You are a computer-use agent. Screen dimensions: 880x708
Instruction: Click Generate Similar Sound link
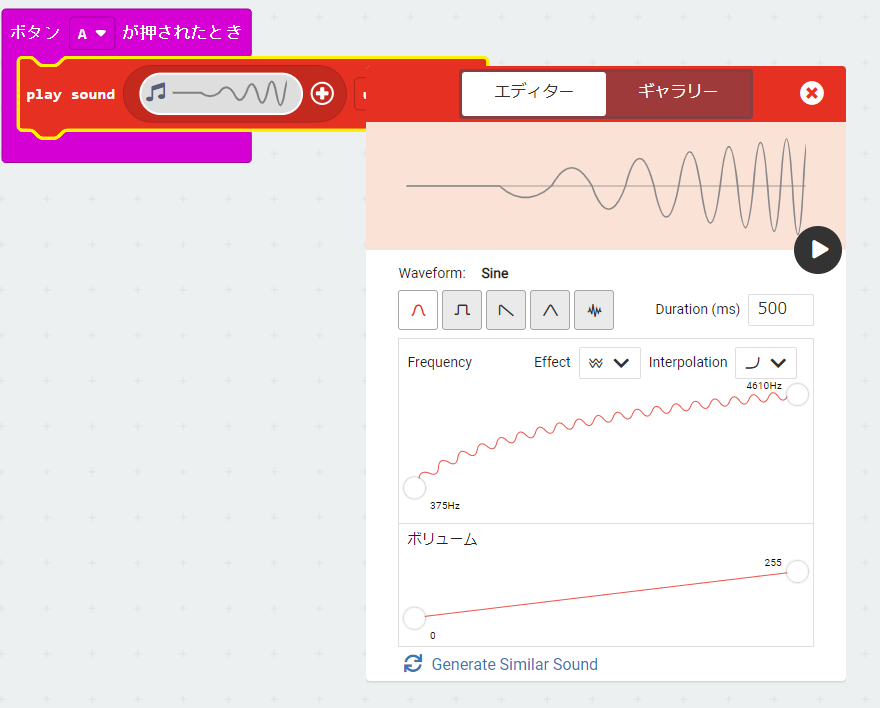click(514, 664)
